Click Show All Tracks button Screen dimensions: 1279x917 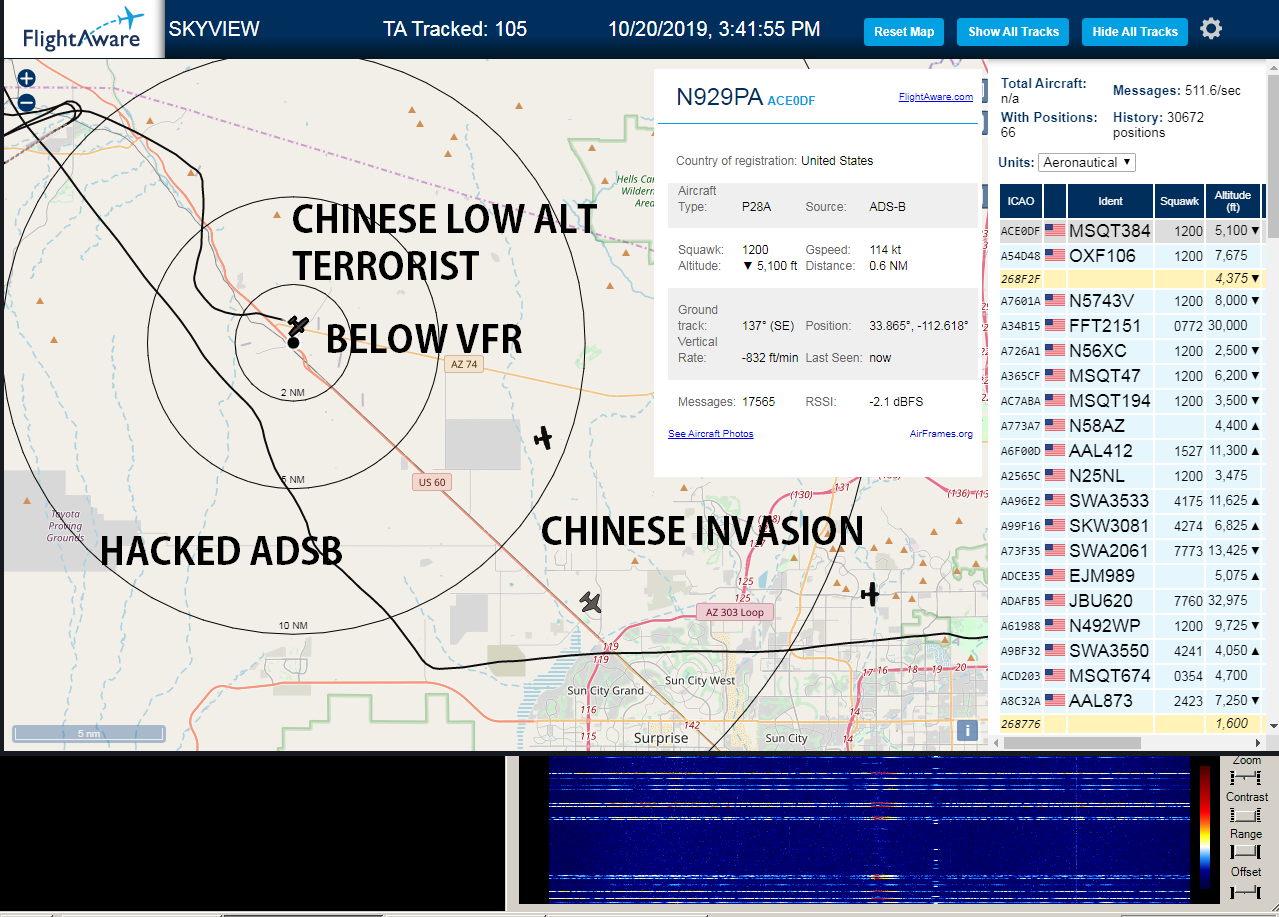pos(1013,32)
